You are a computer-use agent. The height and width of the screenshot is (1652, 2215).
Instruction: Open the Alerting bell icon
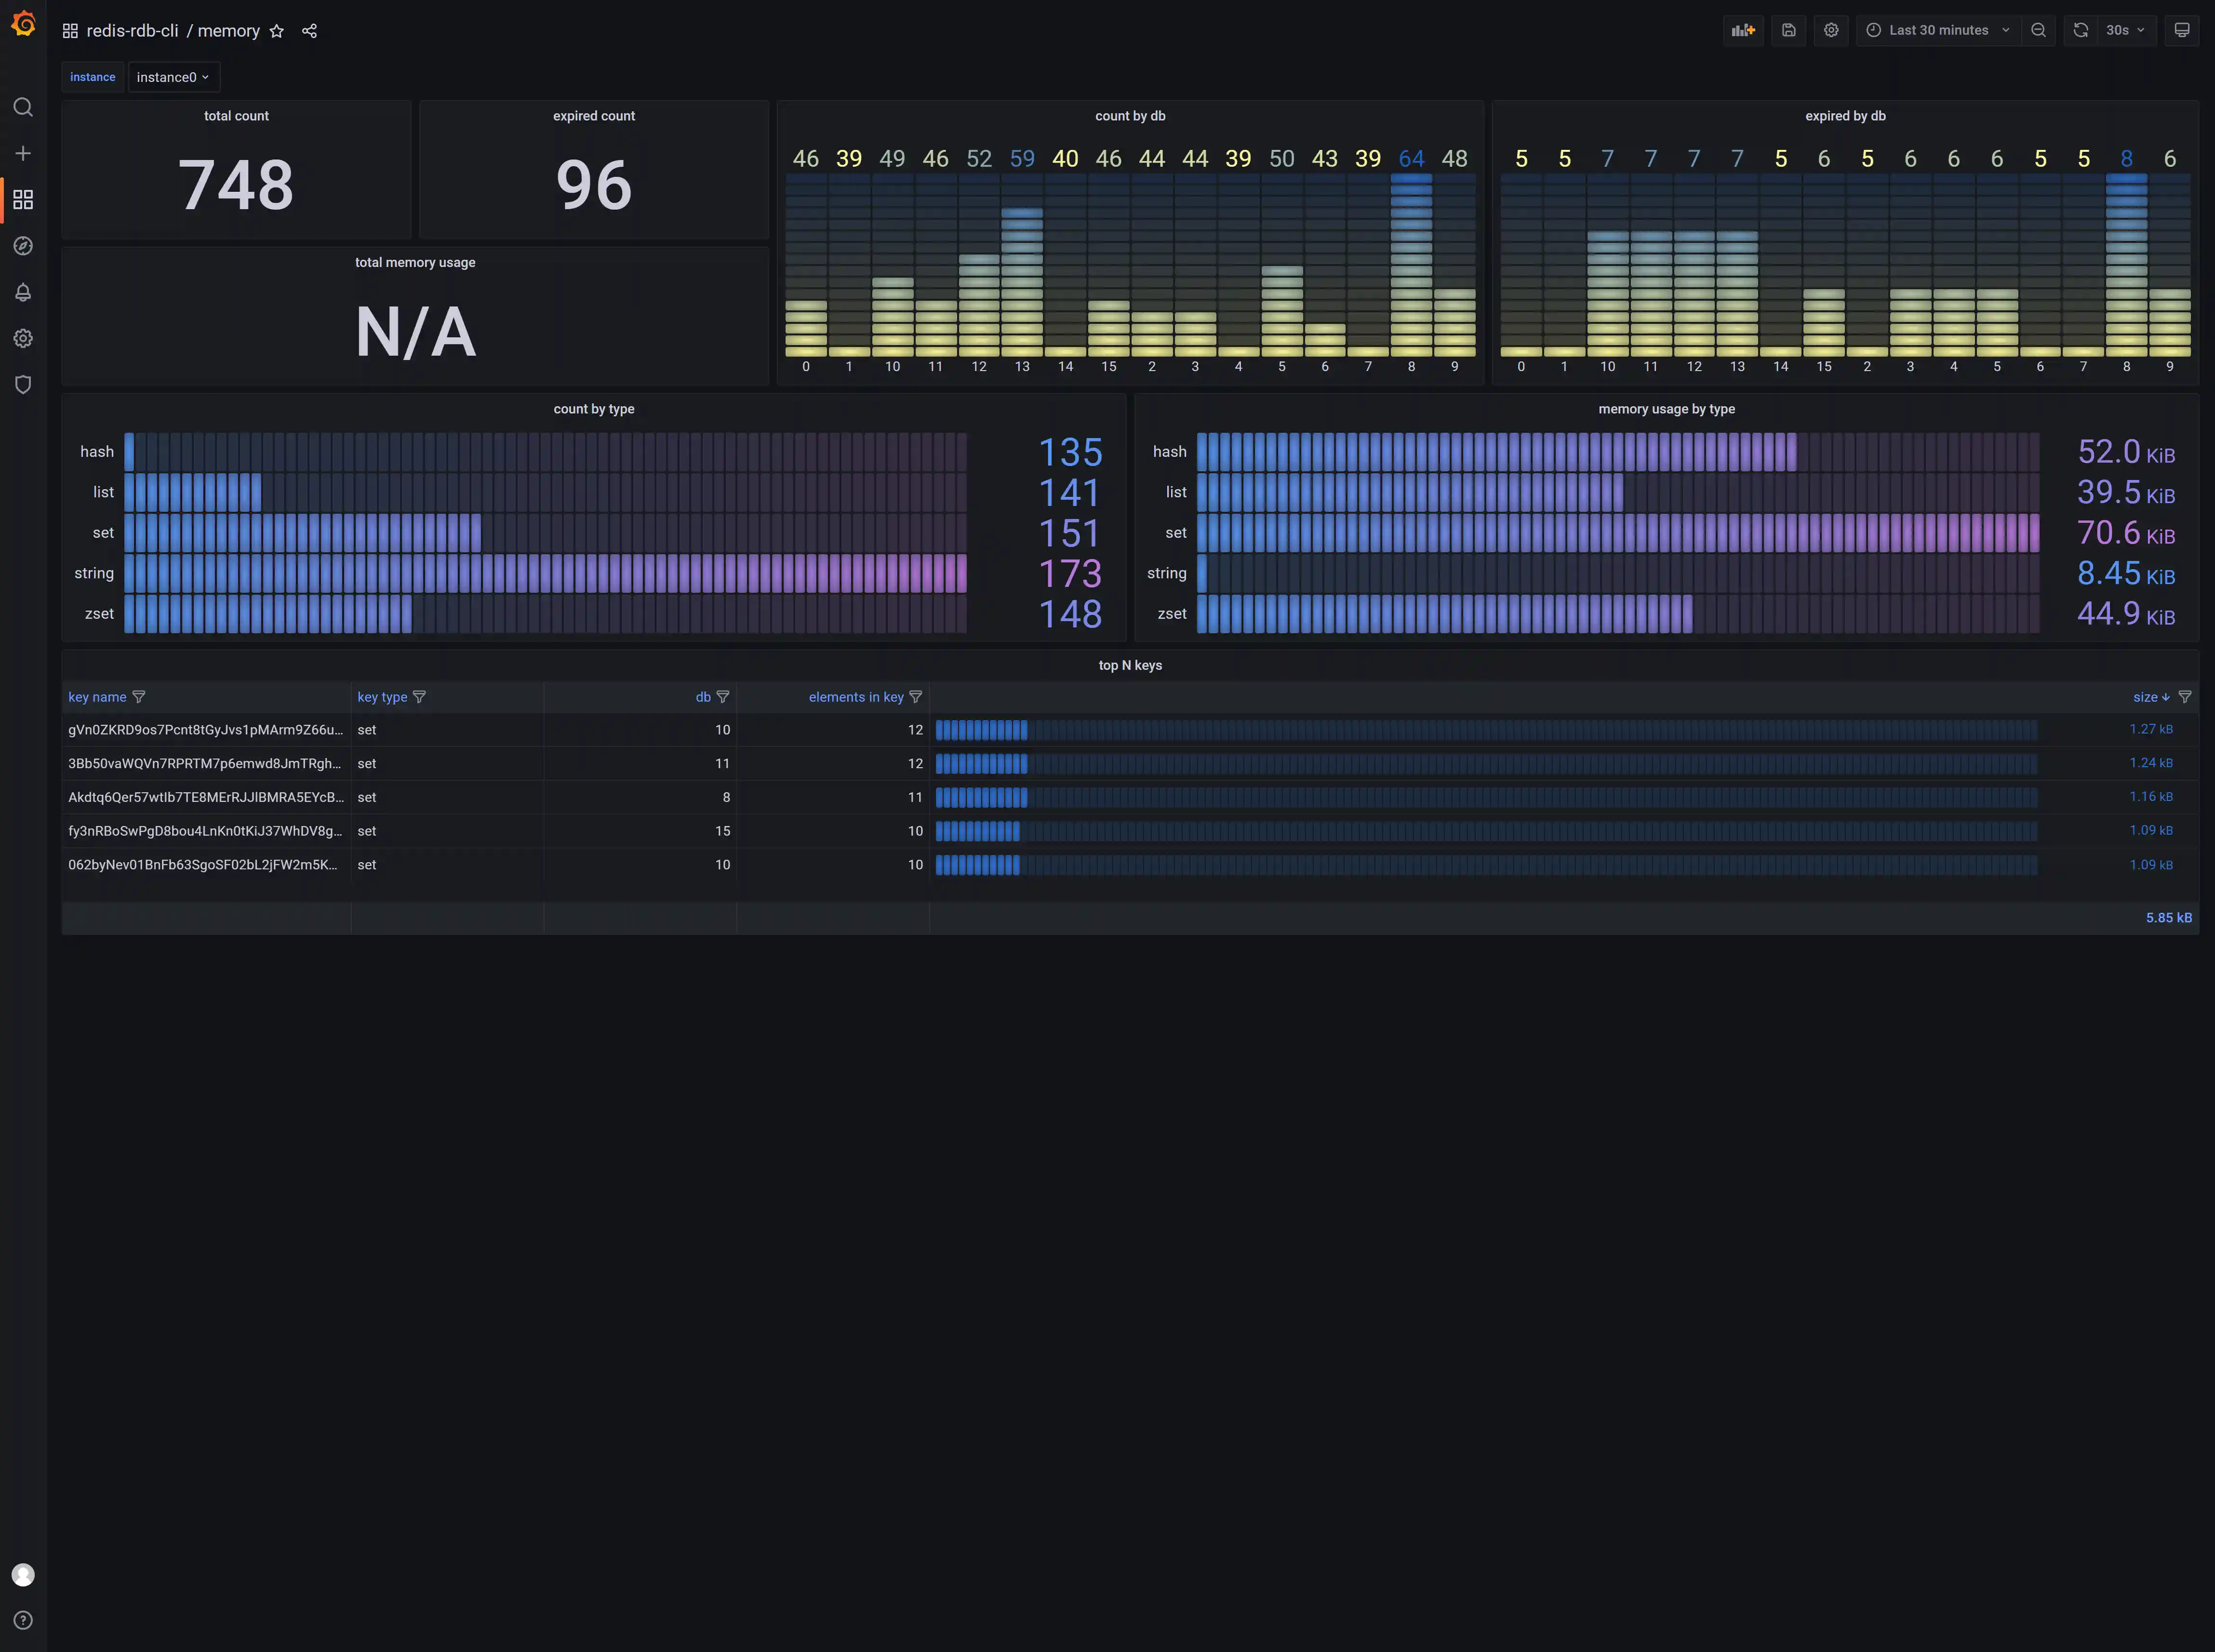pyautogui.click(x=23, y=292)
